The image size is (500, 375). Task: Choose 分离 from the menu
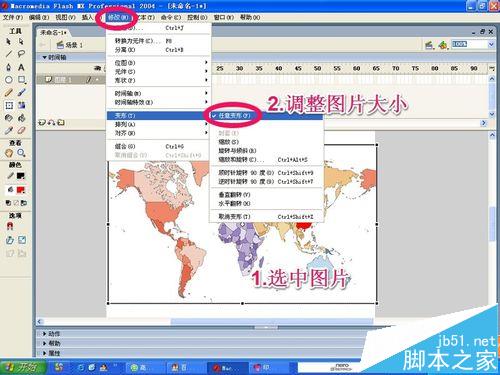(x=159, y=50)
